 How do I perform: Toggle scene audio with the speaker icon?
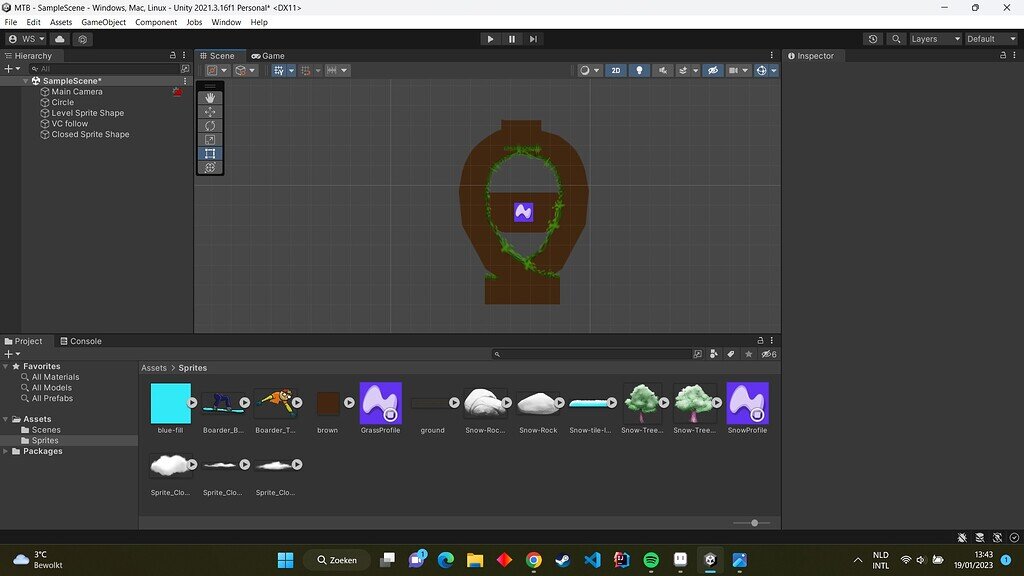click(664, 70)
